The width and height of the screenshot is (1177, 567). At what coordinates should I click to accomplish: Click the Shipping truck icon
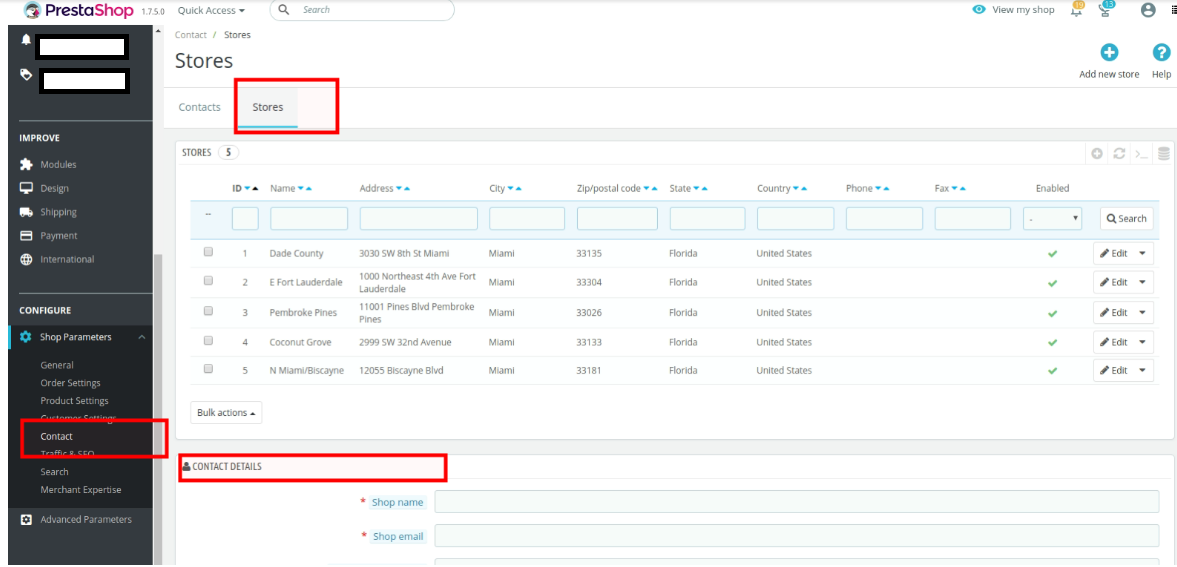pos(26,212)
